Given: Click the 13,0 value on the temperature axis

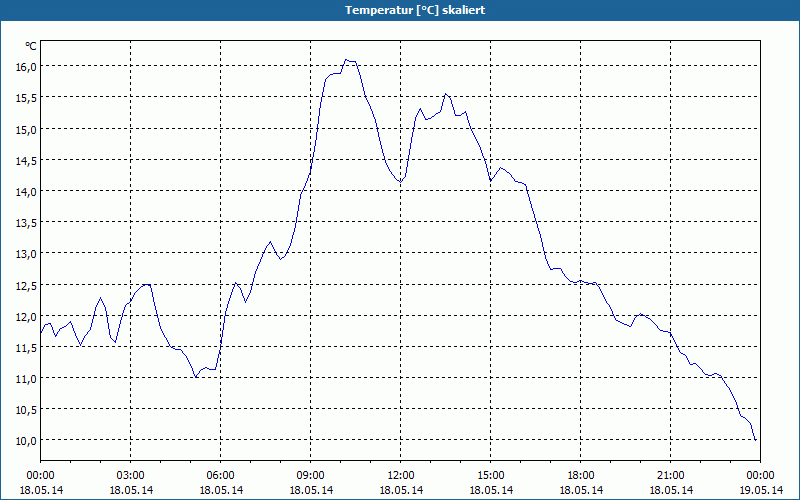Looking at the screenshot, I should (x=26, y=254).
